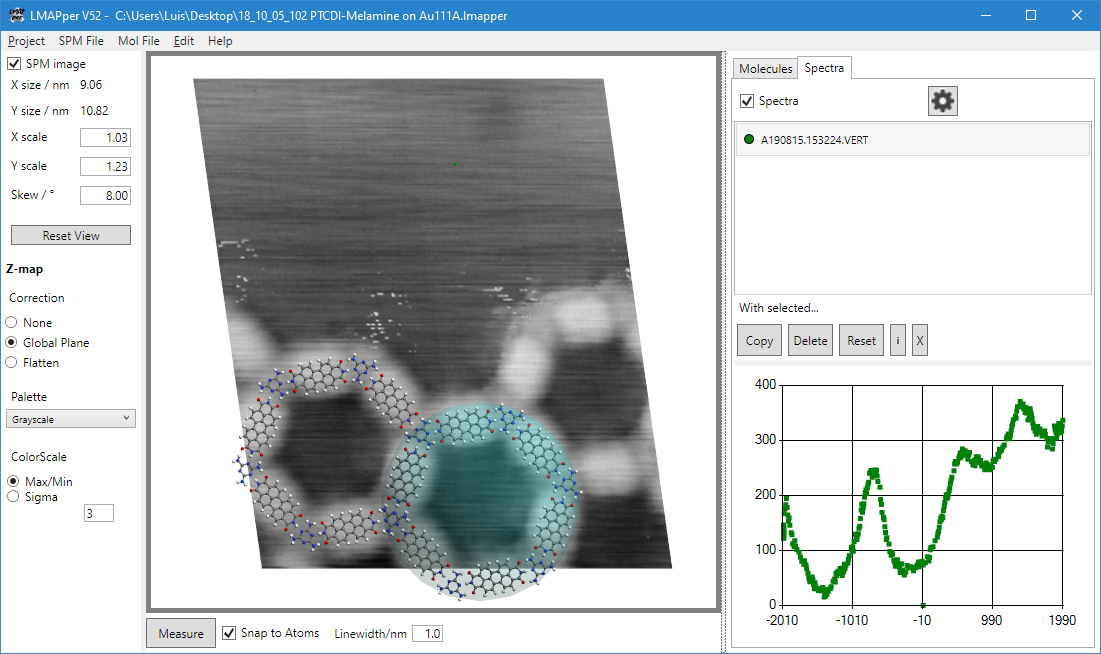Maximize the LMAPper window
Image resolution: width=1101 pixels, height=654 pixels.
(1031, 15)
